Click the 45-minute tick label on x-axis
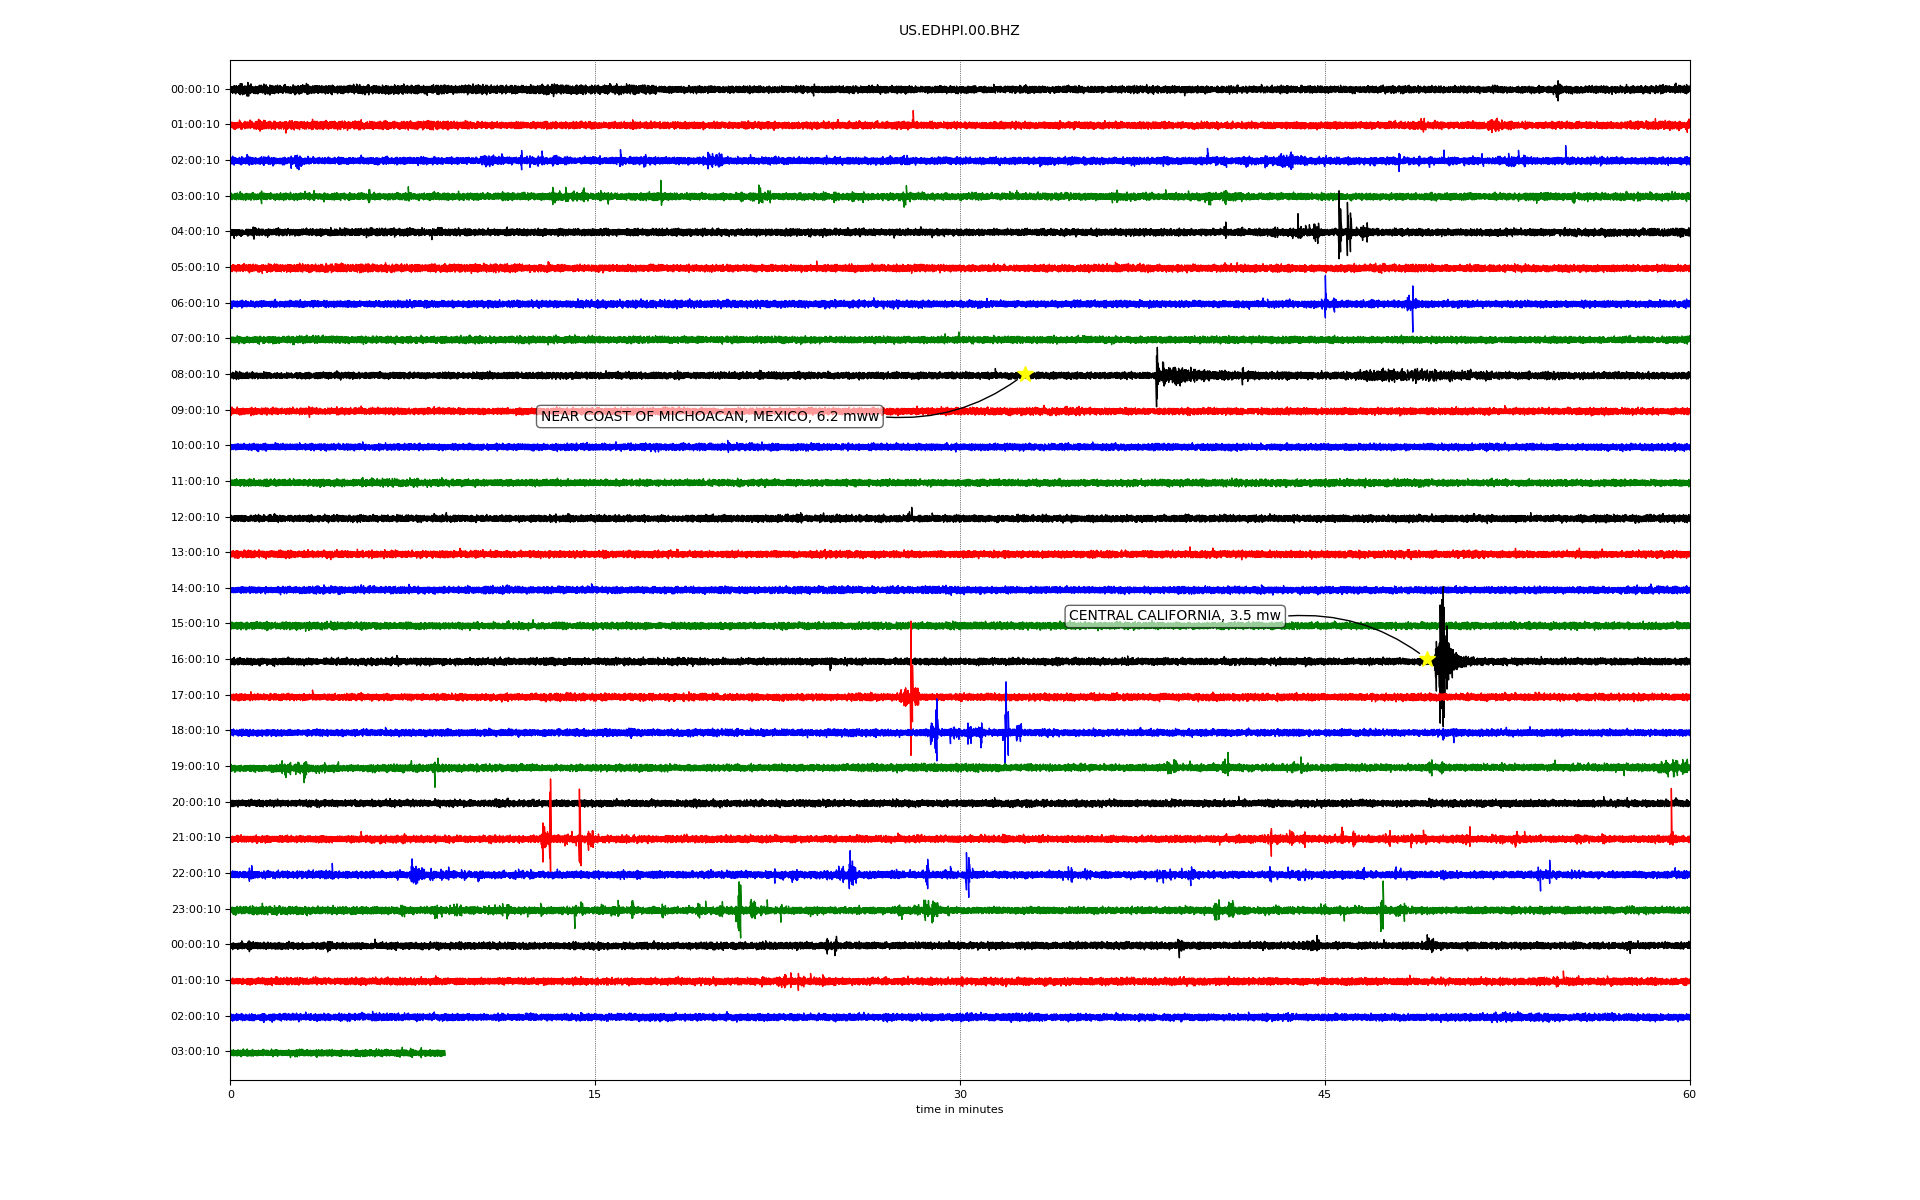1920x1200 pixels. (x=1324, y=1094)
